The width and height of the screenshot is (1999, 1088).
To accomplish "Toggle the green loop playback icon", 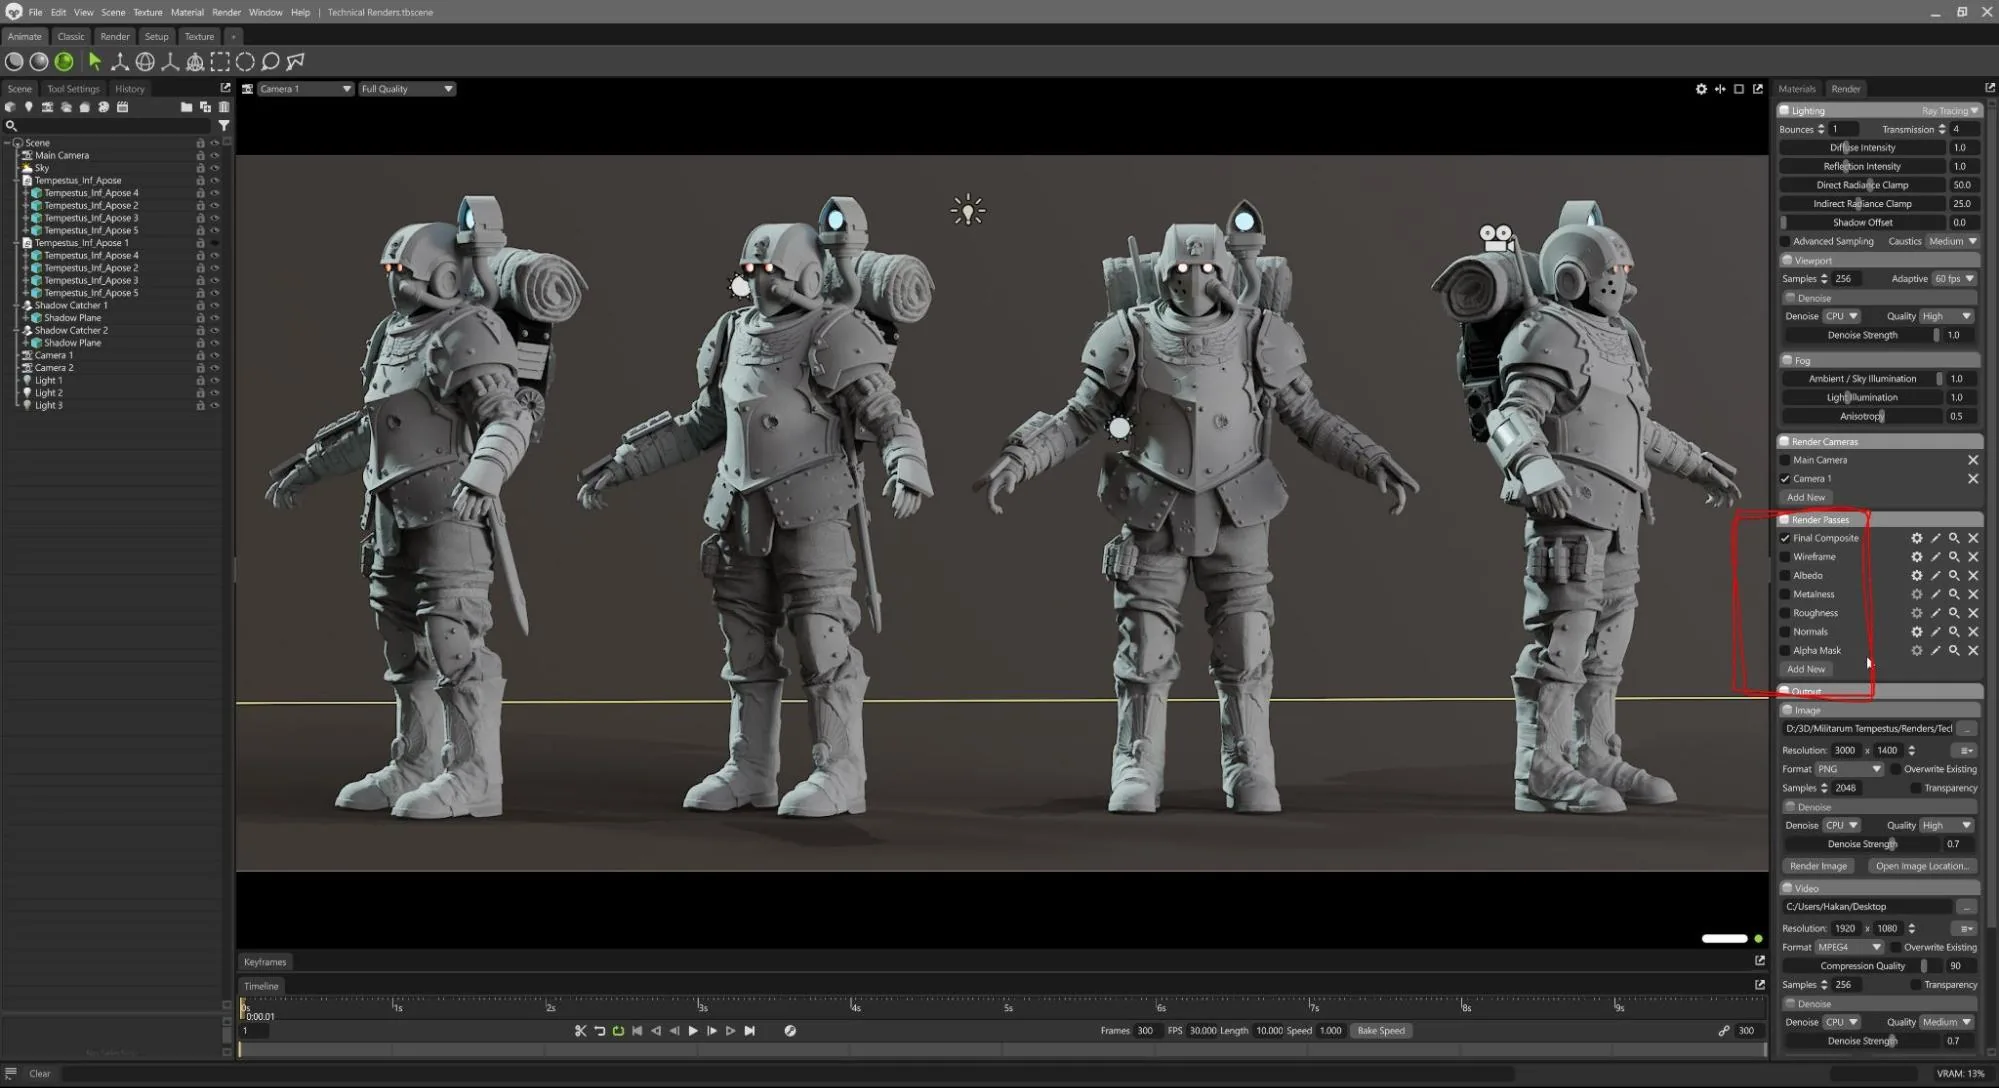I will tap(618, 1031).
